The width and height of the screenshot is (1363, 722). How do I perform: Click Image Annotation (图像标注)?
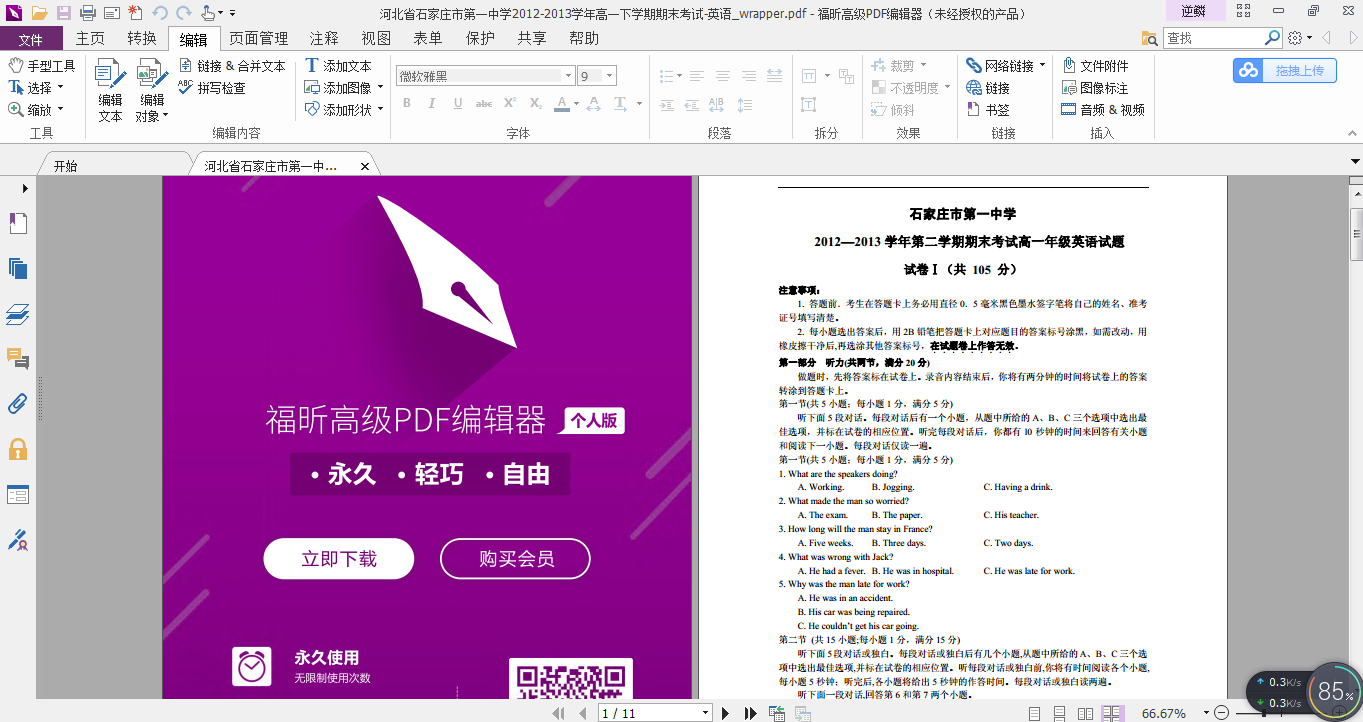[x=1095, y=88]
